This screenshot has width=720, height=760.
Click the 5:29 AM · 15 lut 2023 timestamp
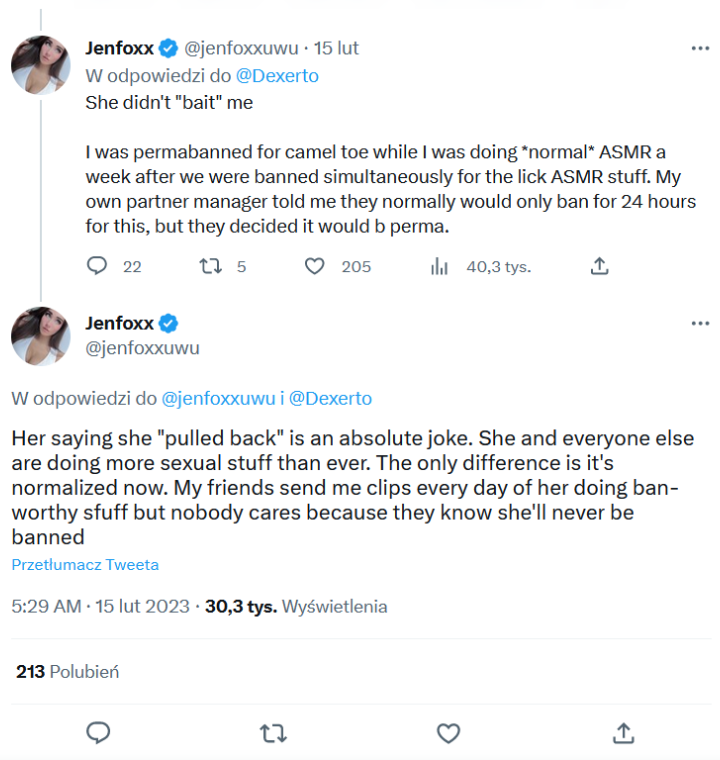point(100,606)
